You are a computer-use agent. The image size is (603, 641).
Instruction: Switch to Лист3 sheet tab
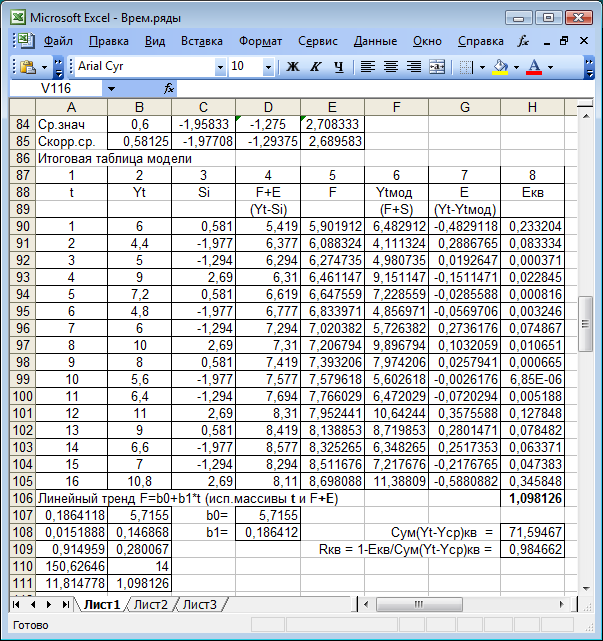[x=199, y=604]
